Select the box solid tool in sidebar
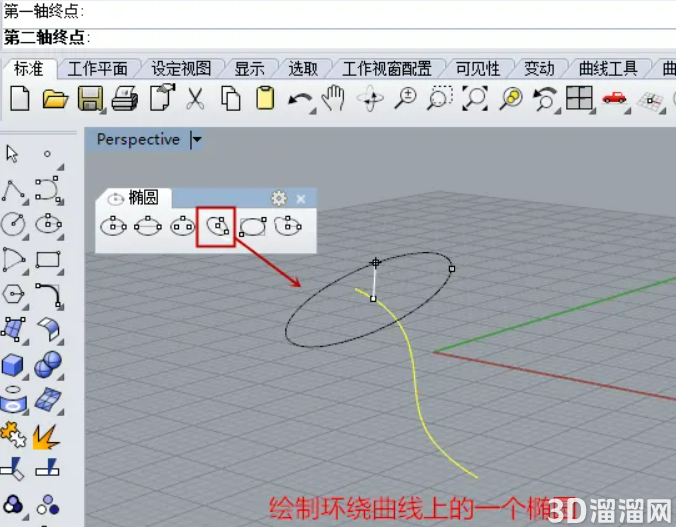Viewport: 676px width, 527px height. tap(13, 365)
